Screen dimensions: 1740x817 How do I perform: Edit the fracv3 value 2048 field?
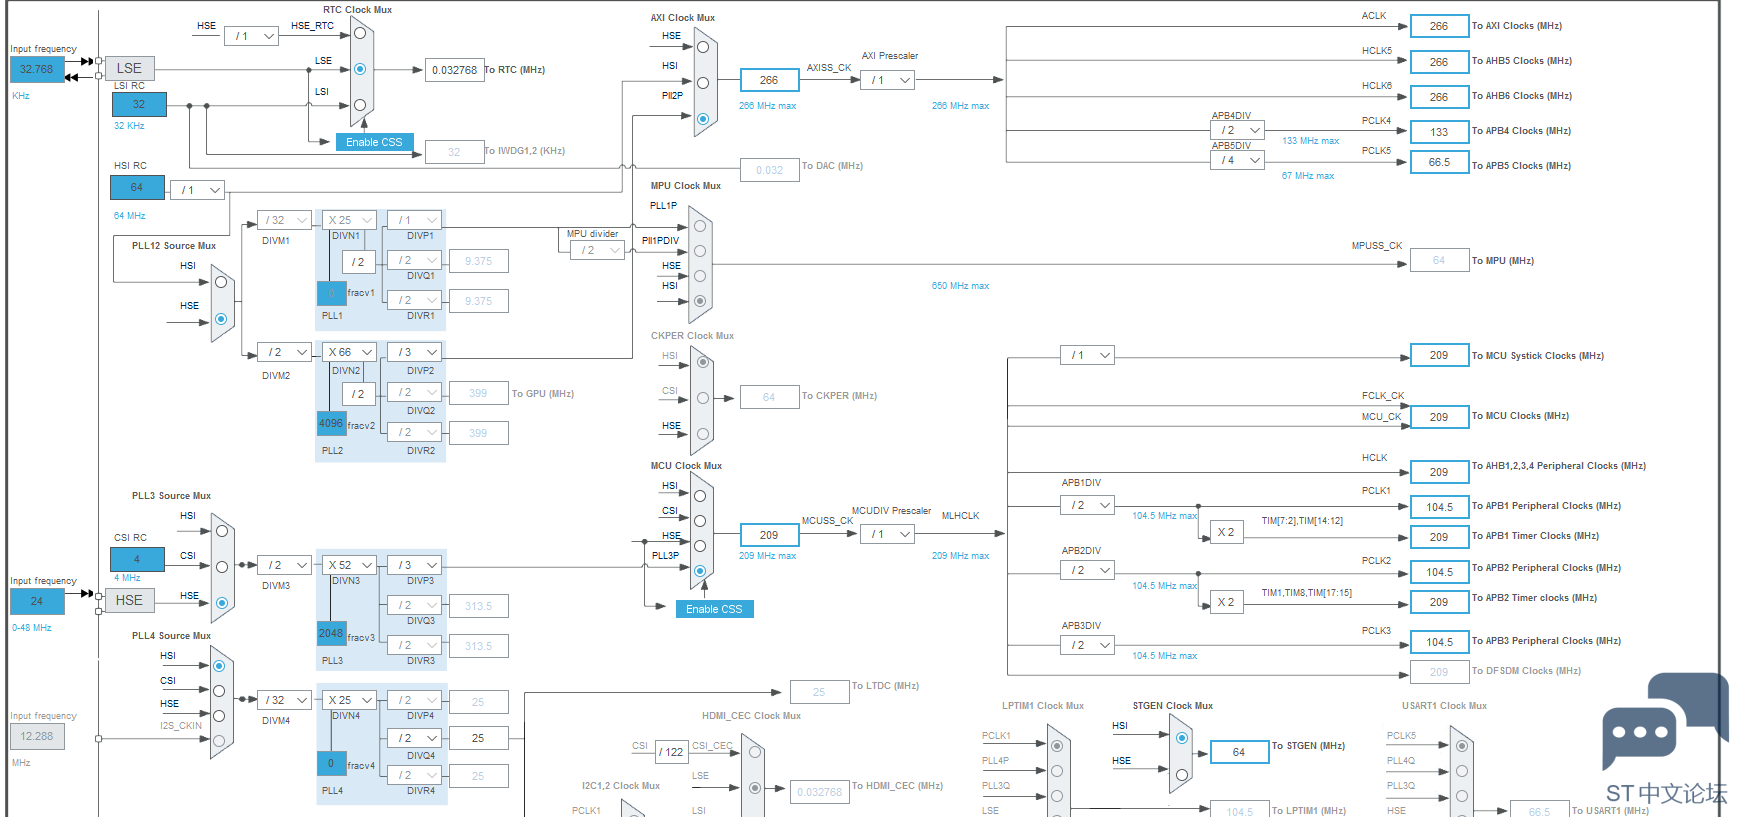pos(332,634)
